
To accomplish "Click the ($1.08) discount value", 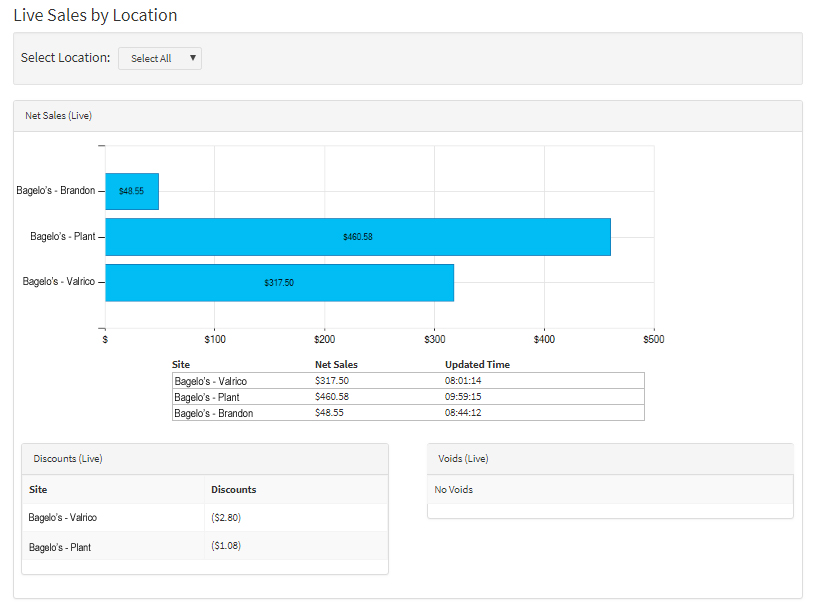I will point(226,546).
